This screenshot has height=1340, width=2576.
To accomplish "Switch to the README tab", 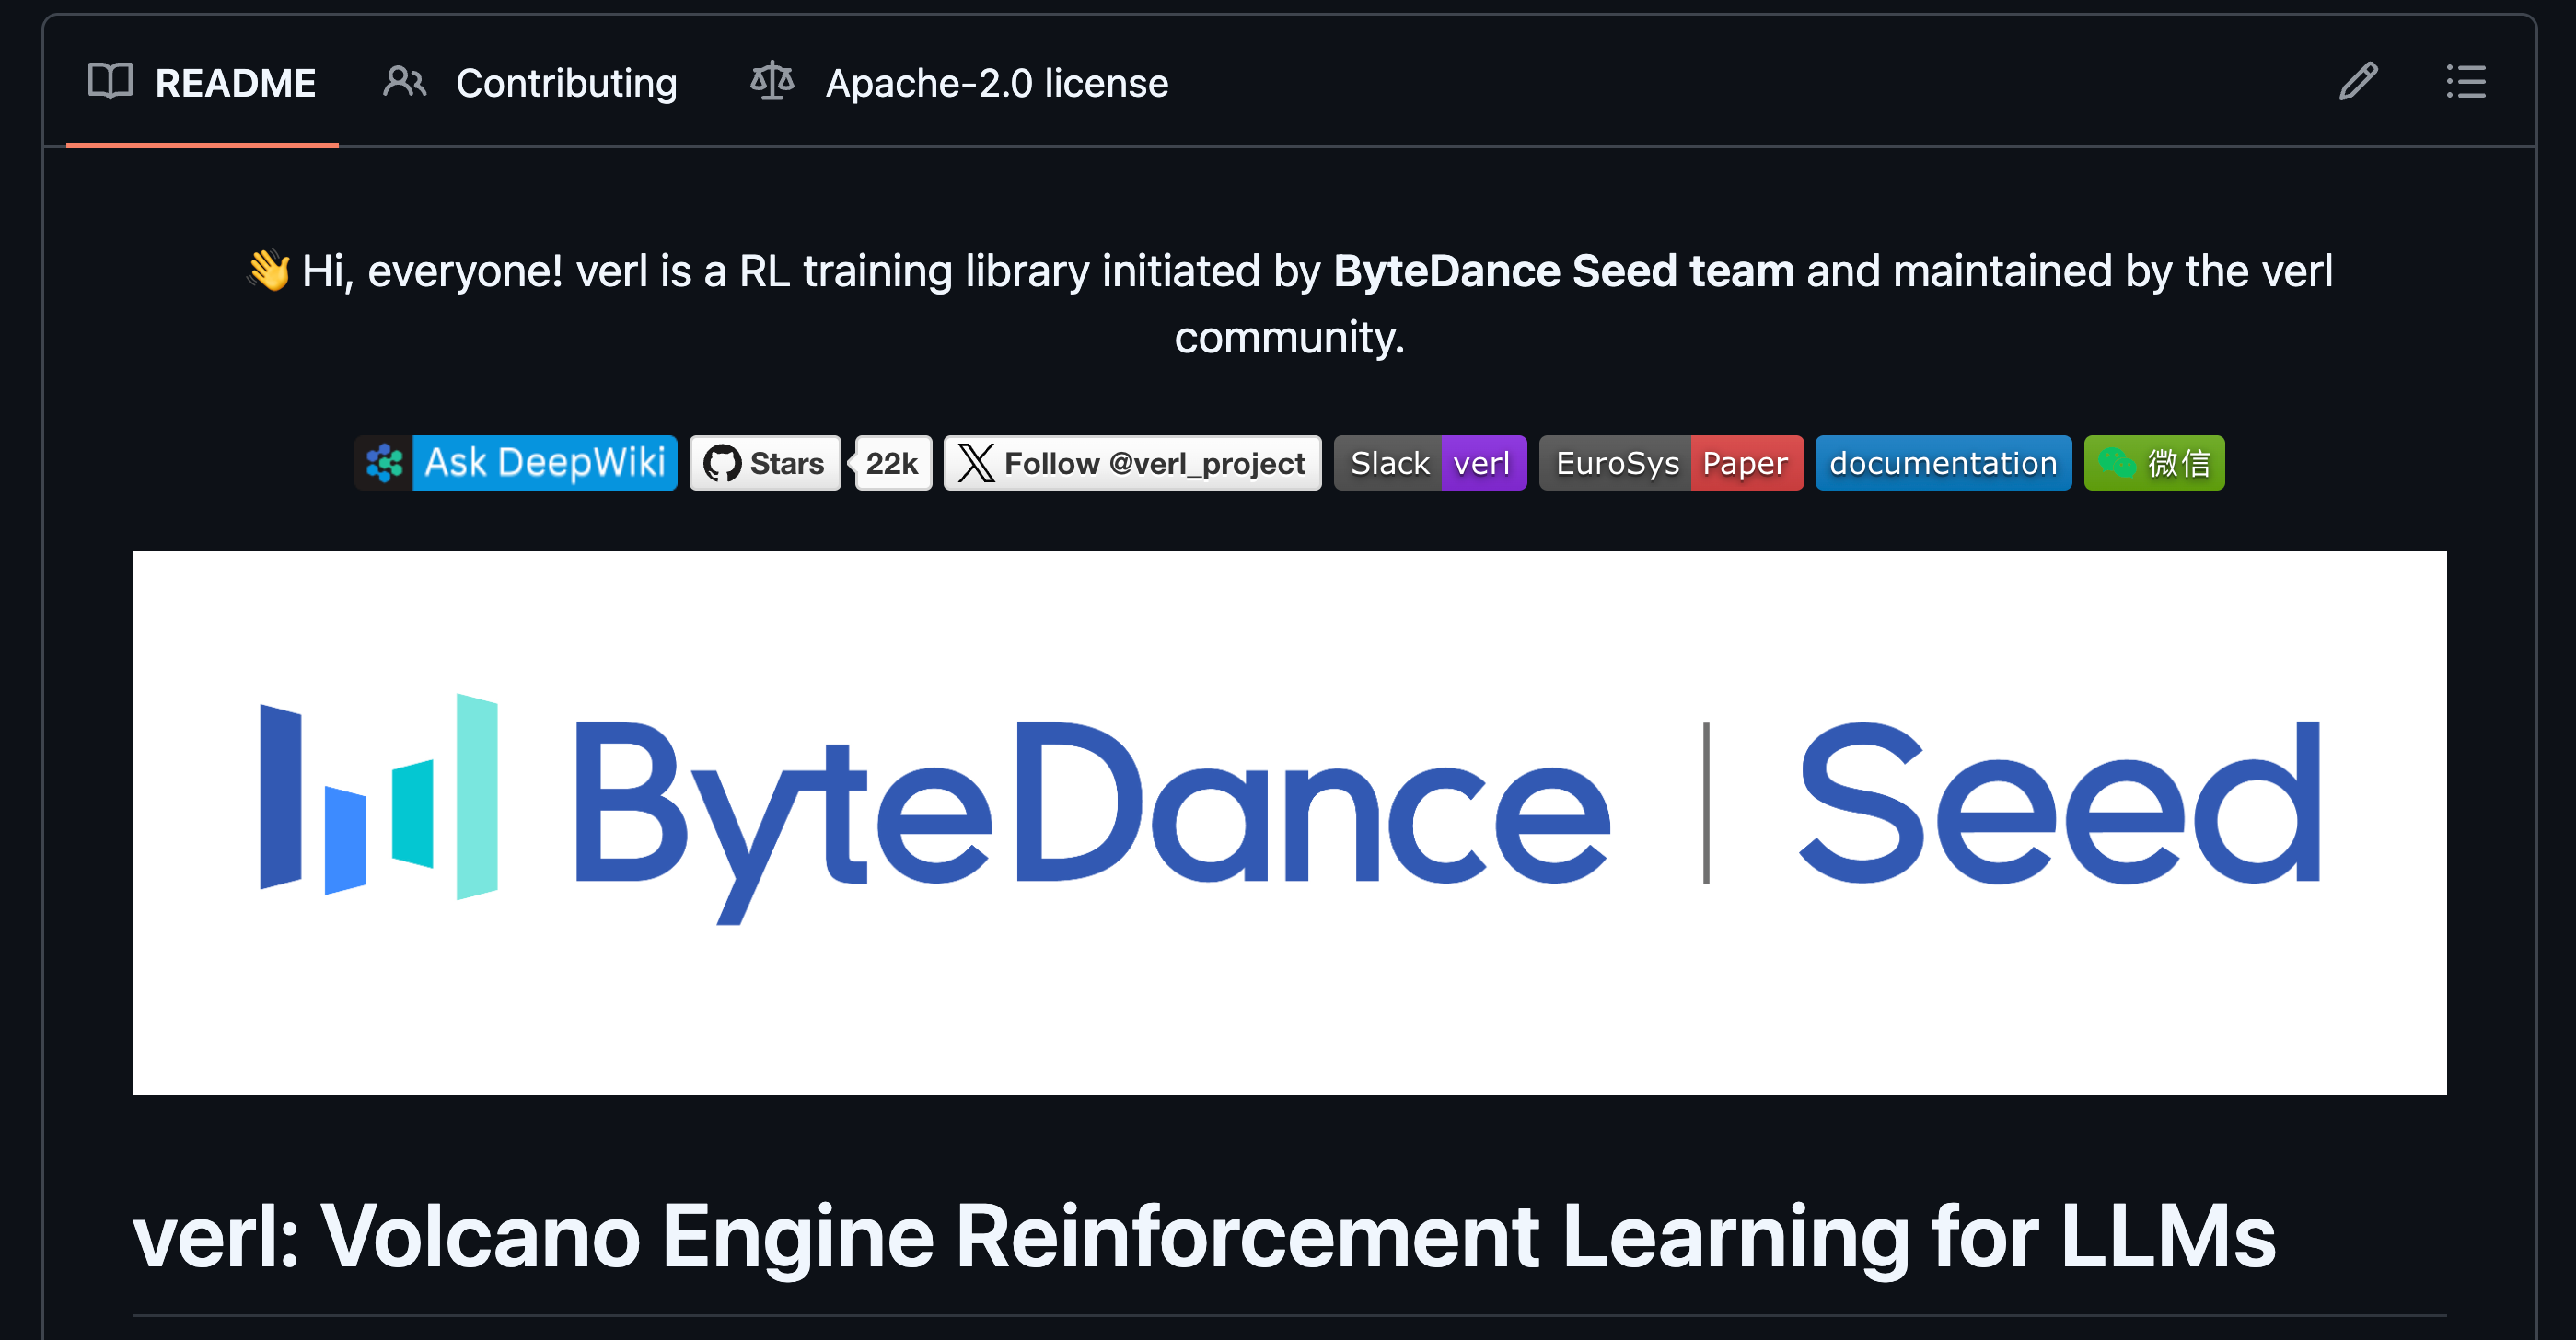I will pos(202,83).
